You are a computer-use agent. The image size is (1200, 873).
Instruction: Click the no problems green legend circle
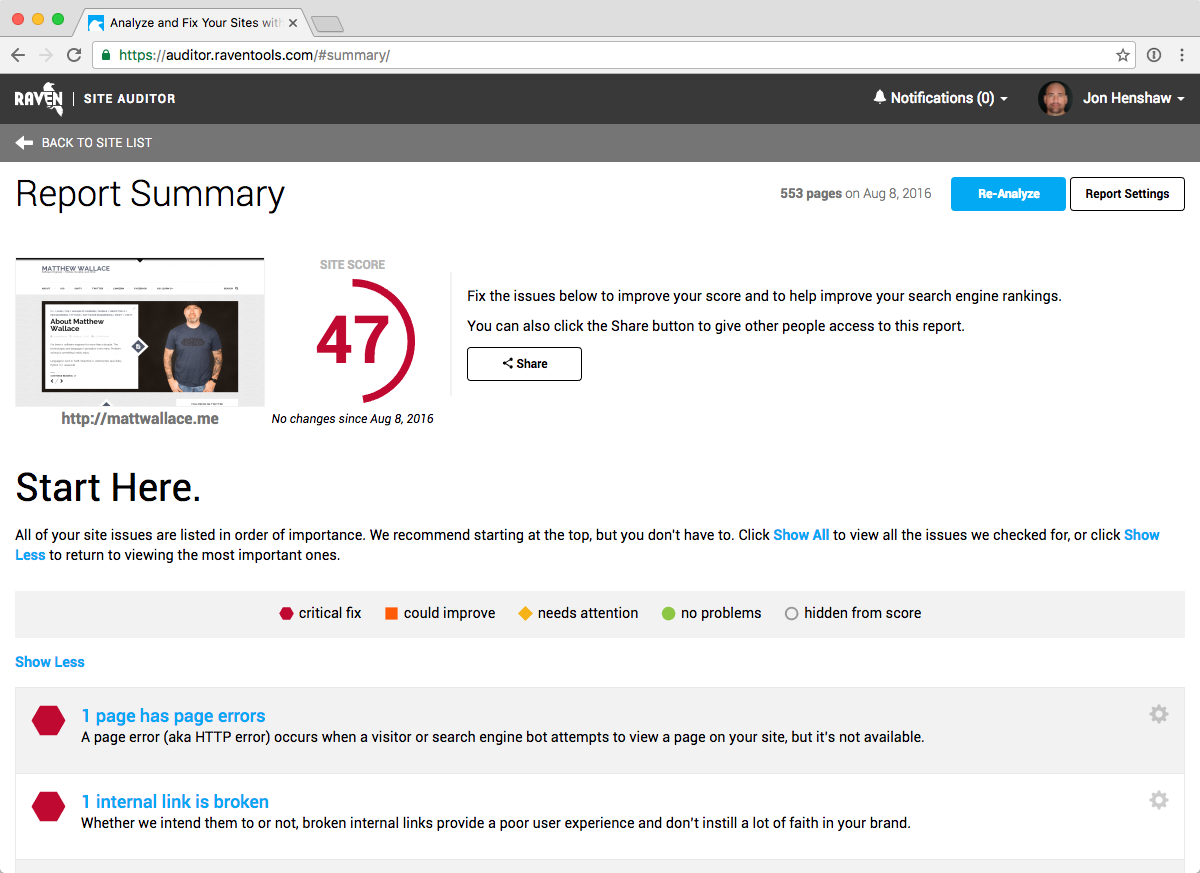click(x=668, y=613)
